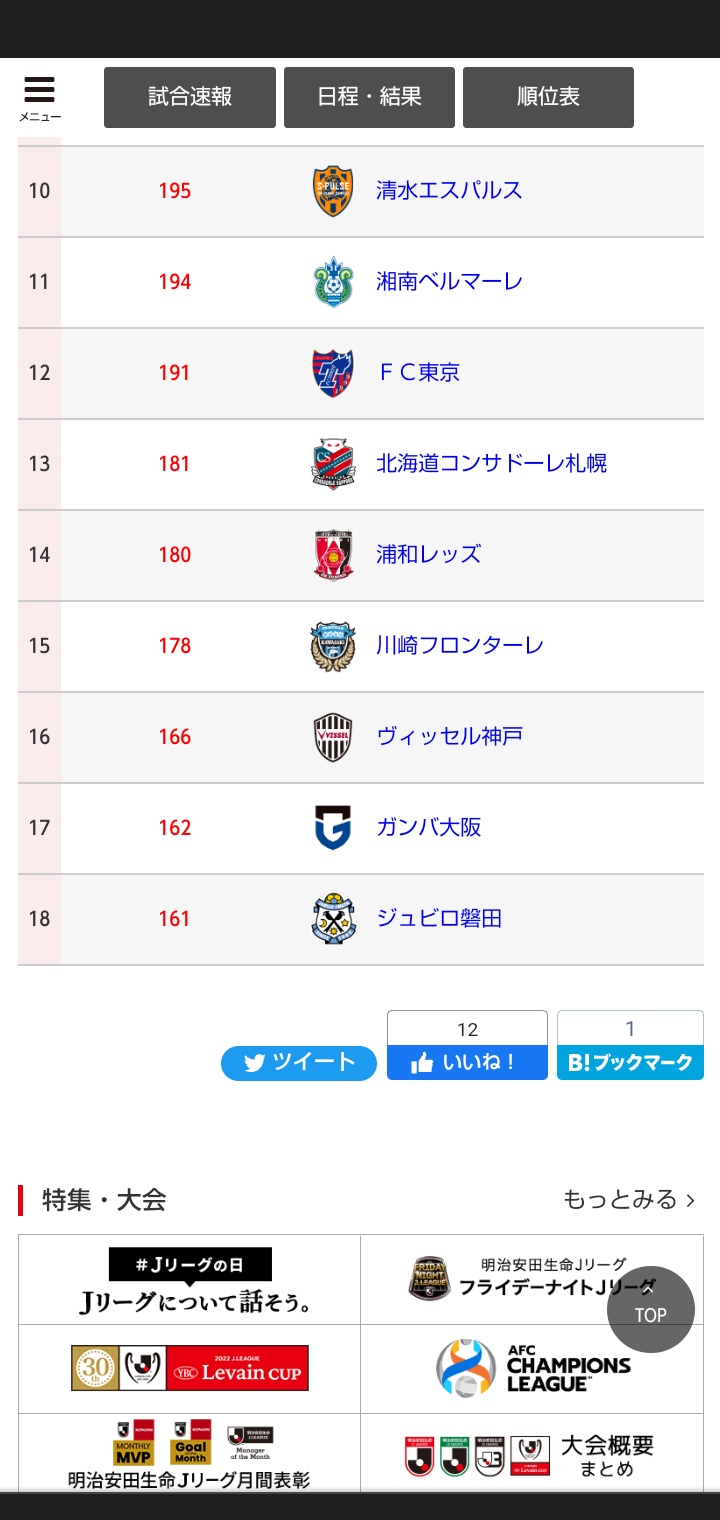The width and height of the screenshot is (720, 1520).
Task: Share via the ツイート button
Action: (299, 1063)
